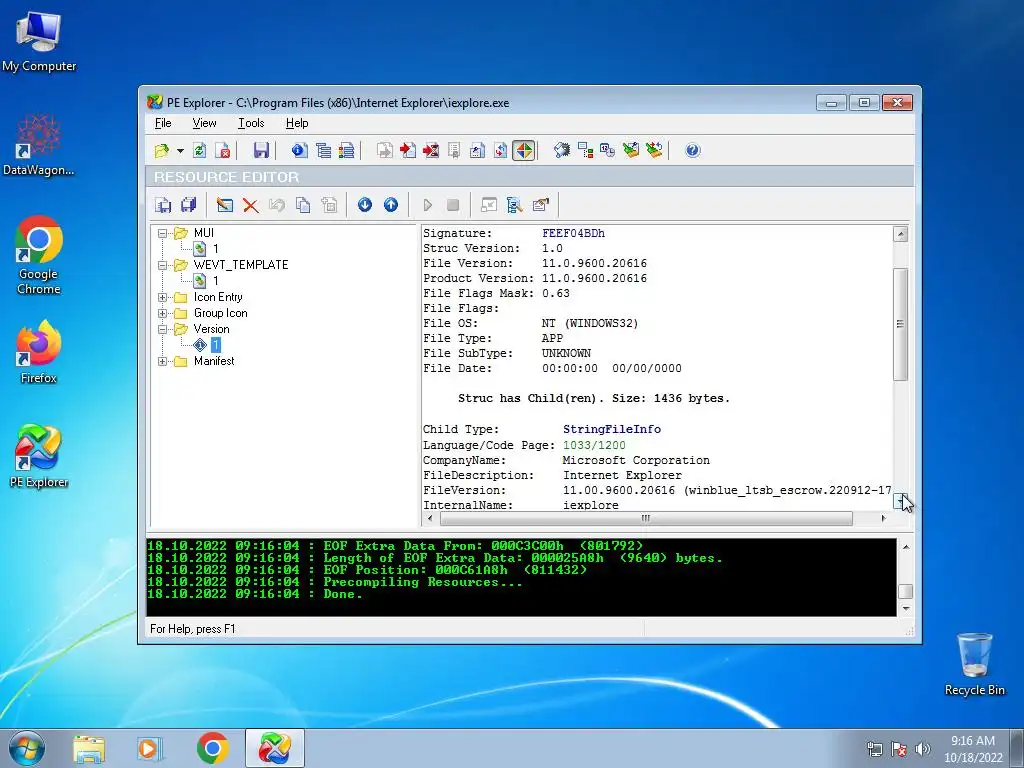Open the Firefox desktop shortcut
This screenshot has height=768, width=1024.
point(39,351)
